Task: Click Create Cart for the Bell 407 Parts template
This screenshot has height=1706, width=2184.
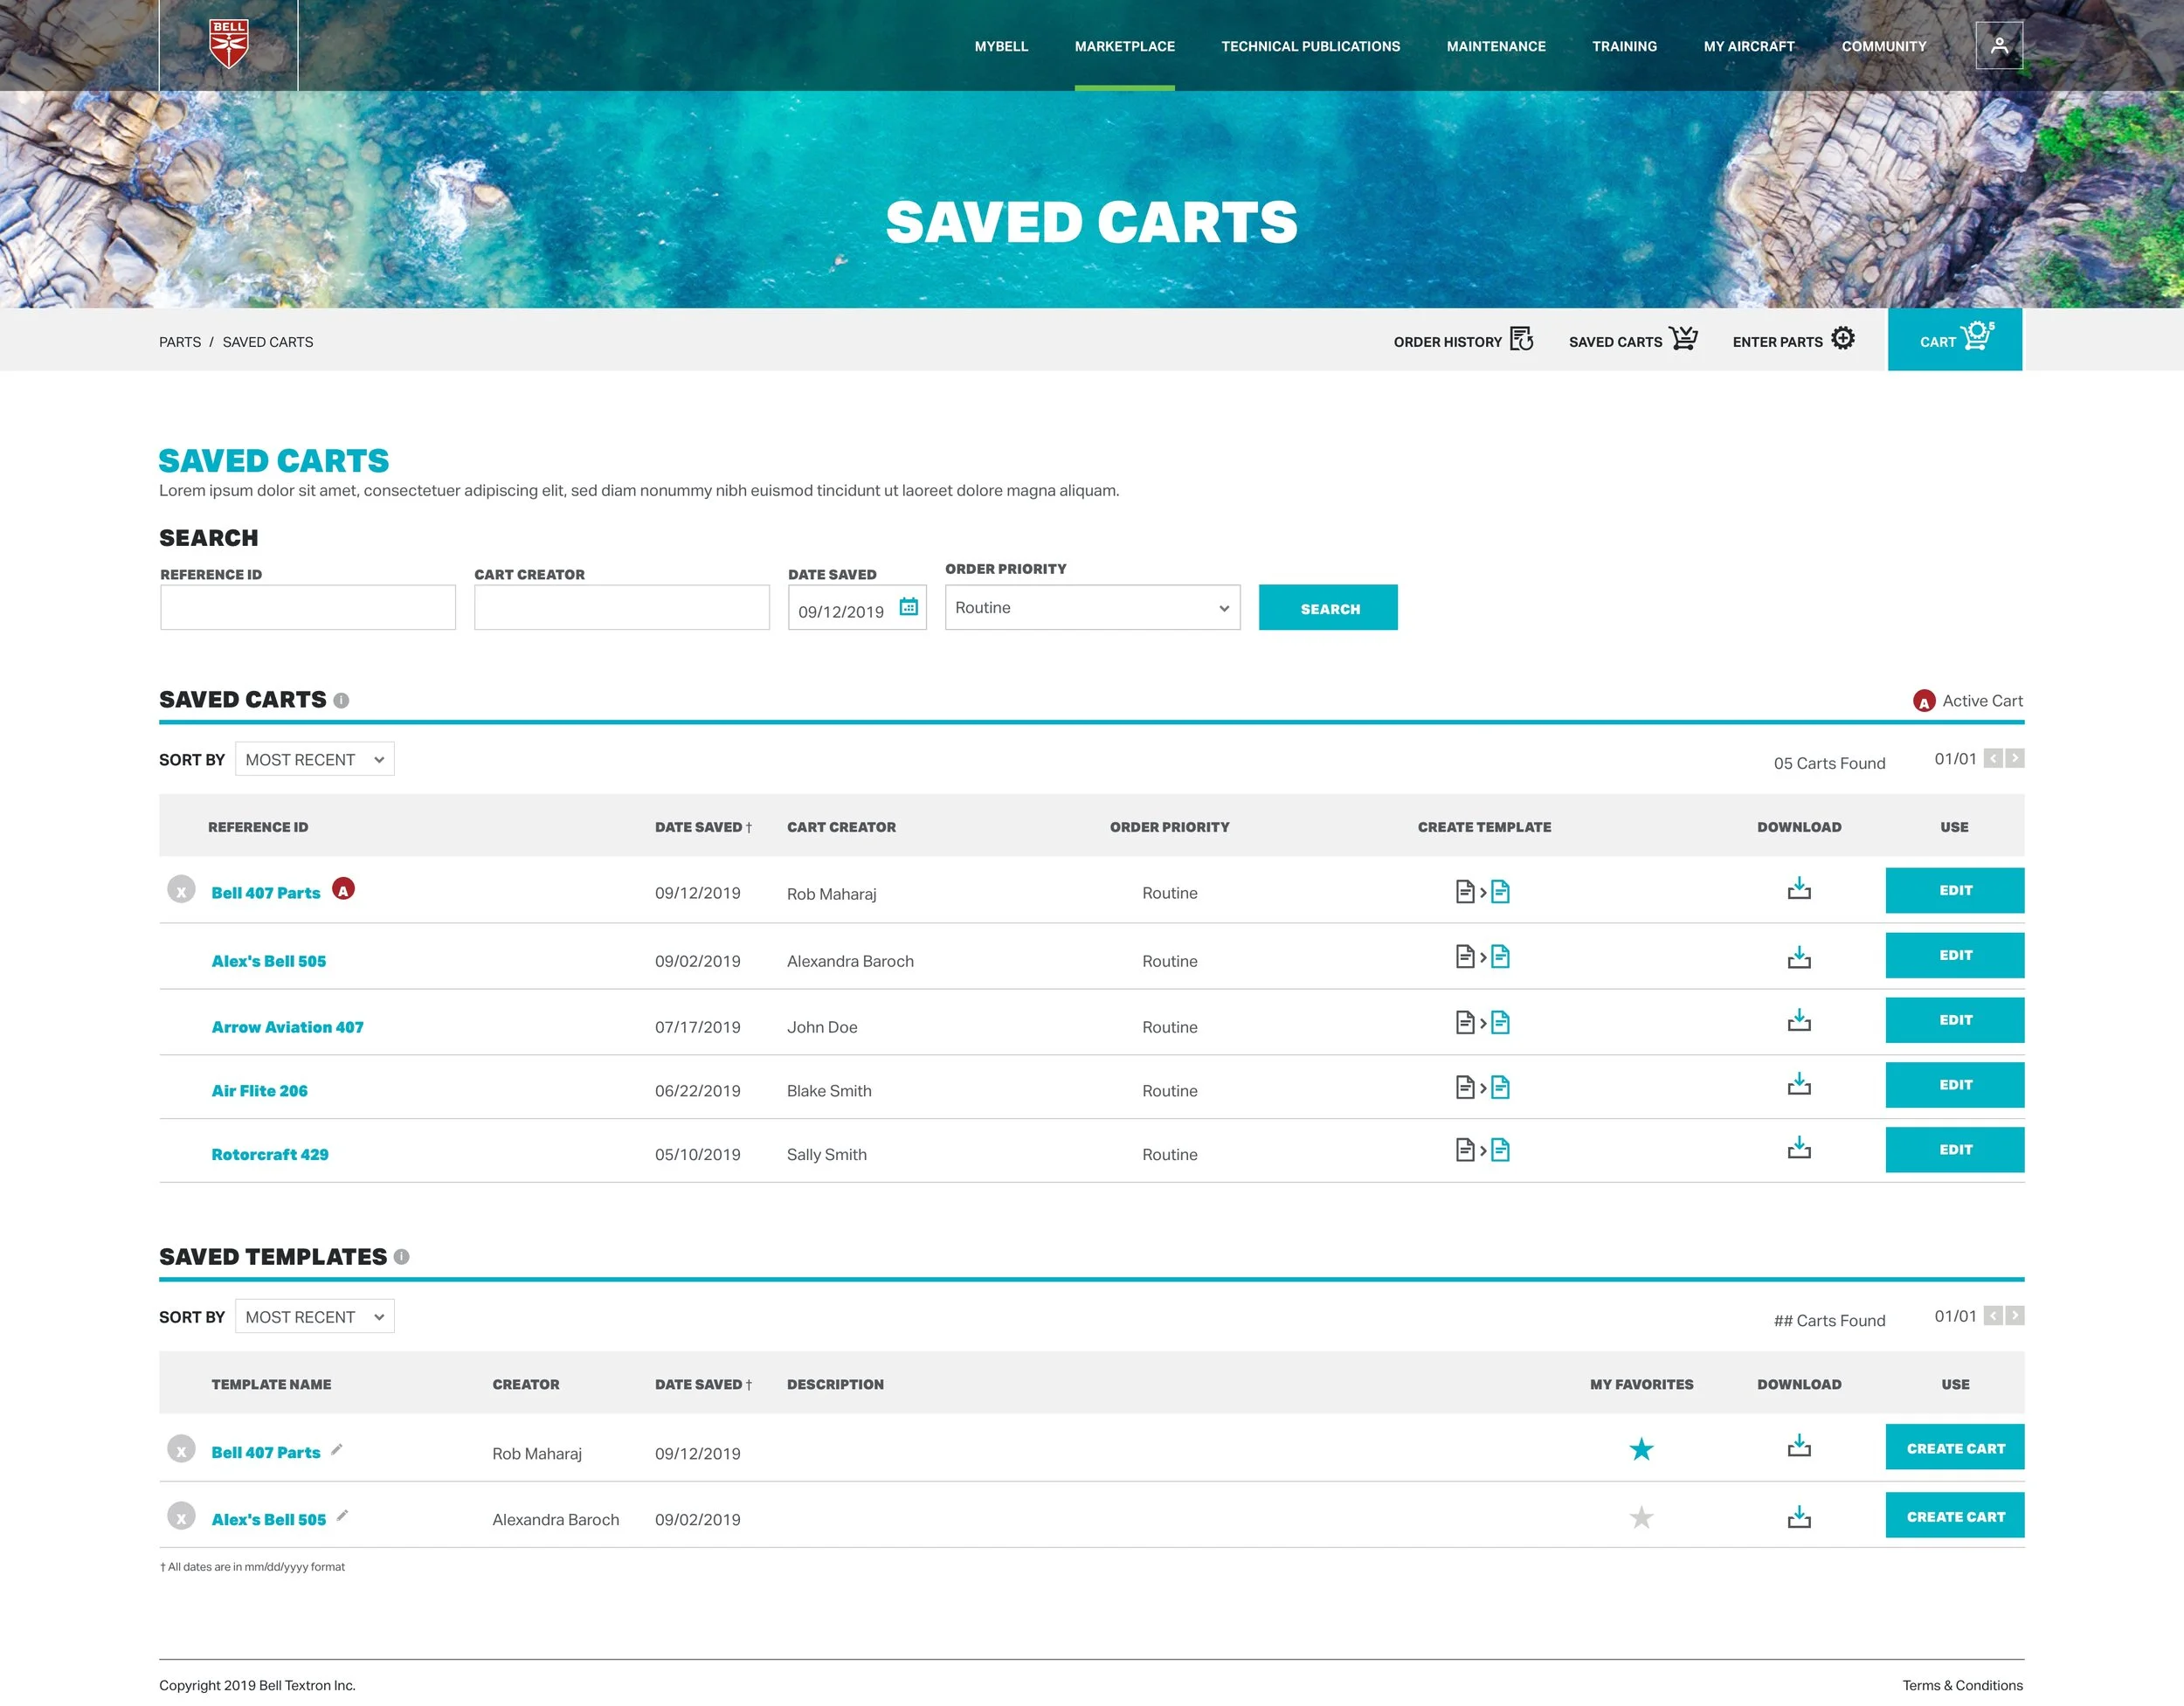Action: point(1954,1447)
